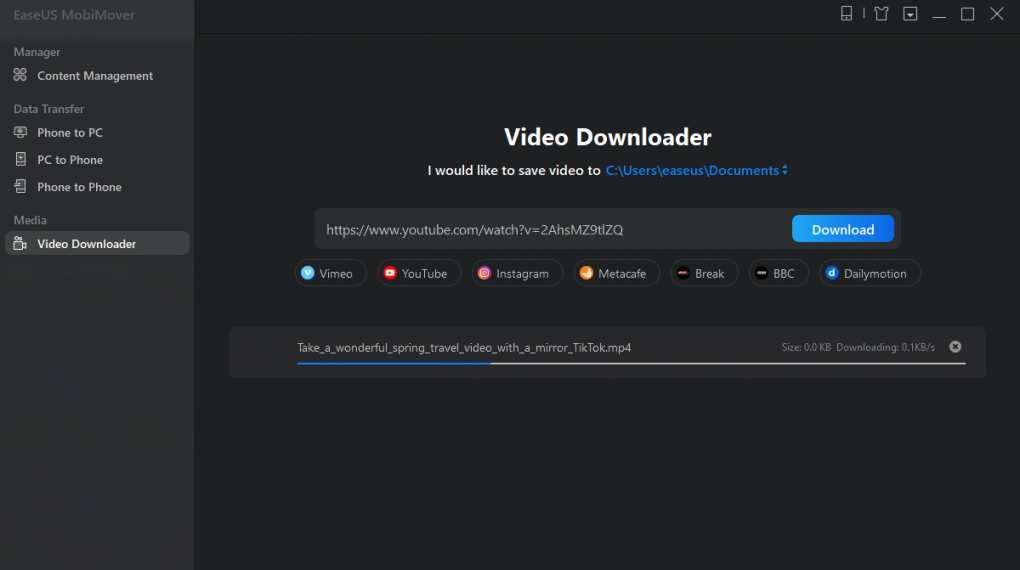Open save location dropdown arrows
1020x570 pixels.
785,170
